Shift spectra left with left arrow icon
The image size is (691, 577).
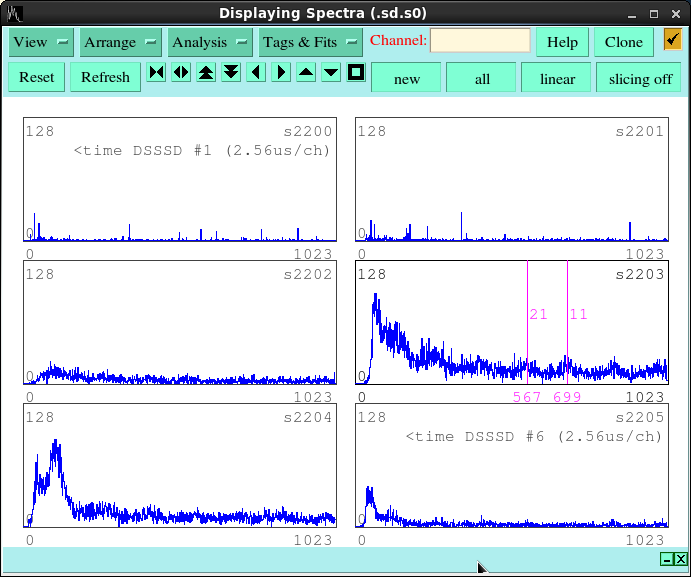click(256, 72)
